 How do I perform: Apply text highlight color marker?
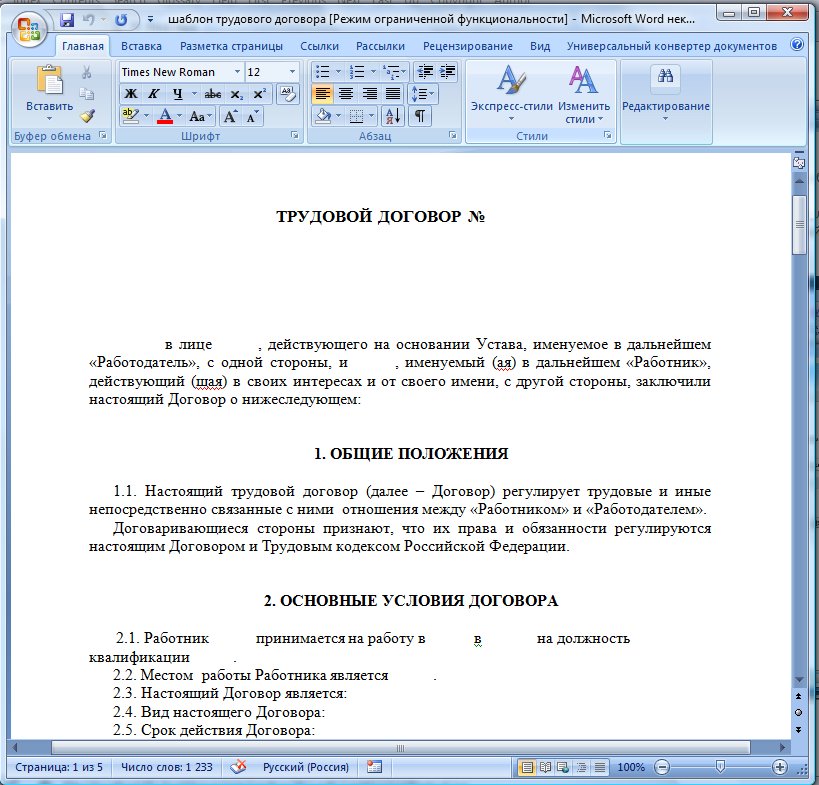pos(130,116)
